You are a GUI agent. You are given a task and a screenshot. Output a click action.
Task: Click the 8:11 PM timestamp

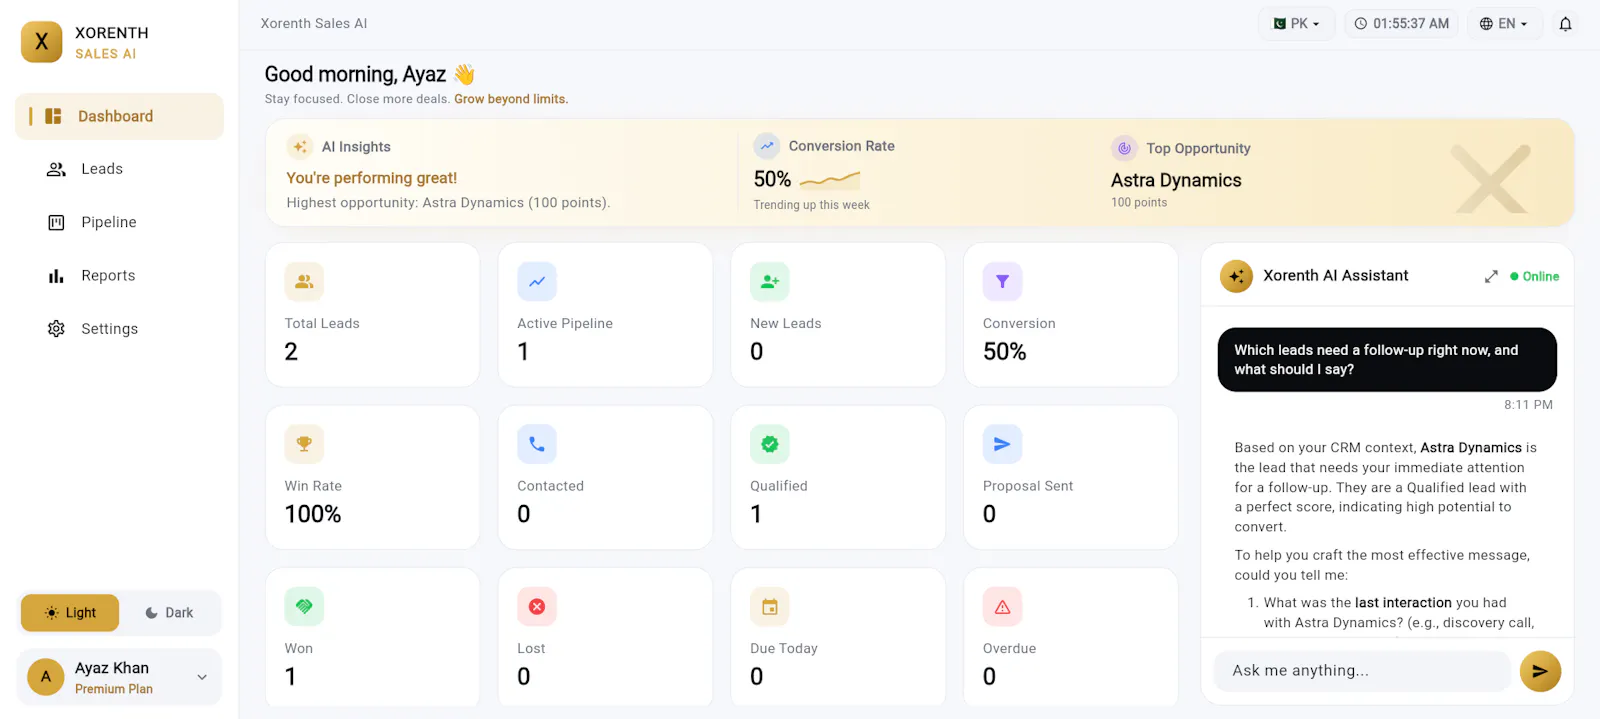pyautogui.click(x=1528, y=405)
